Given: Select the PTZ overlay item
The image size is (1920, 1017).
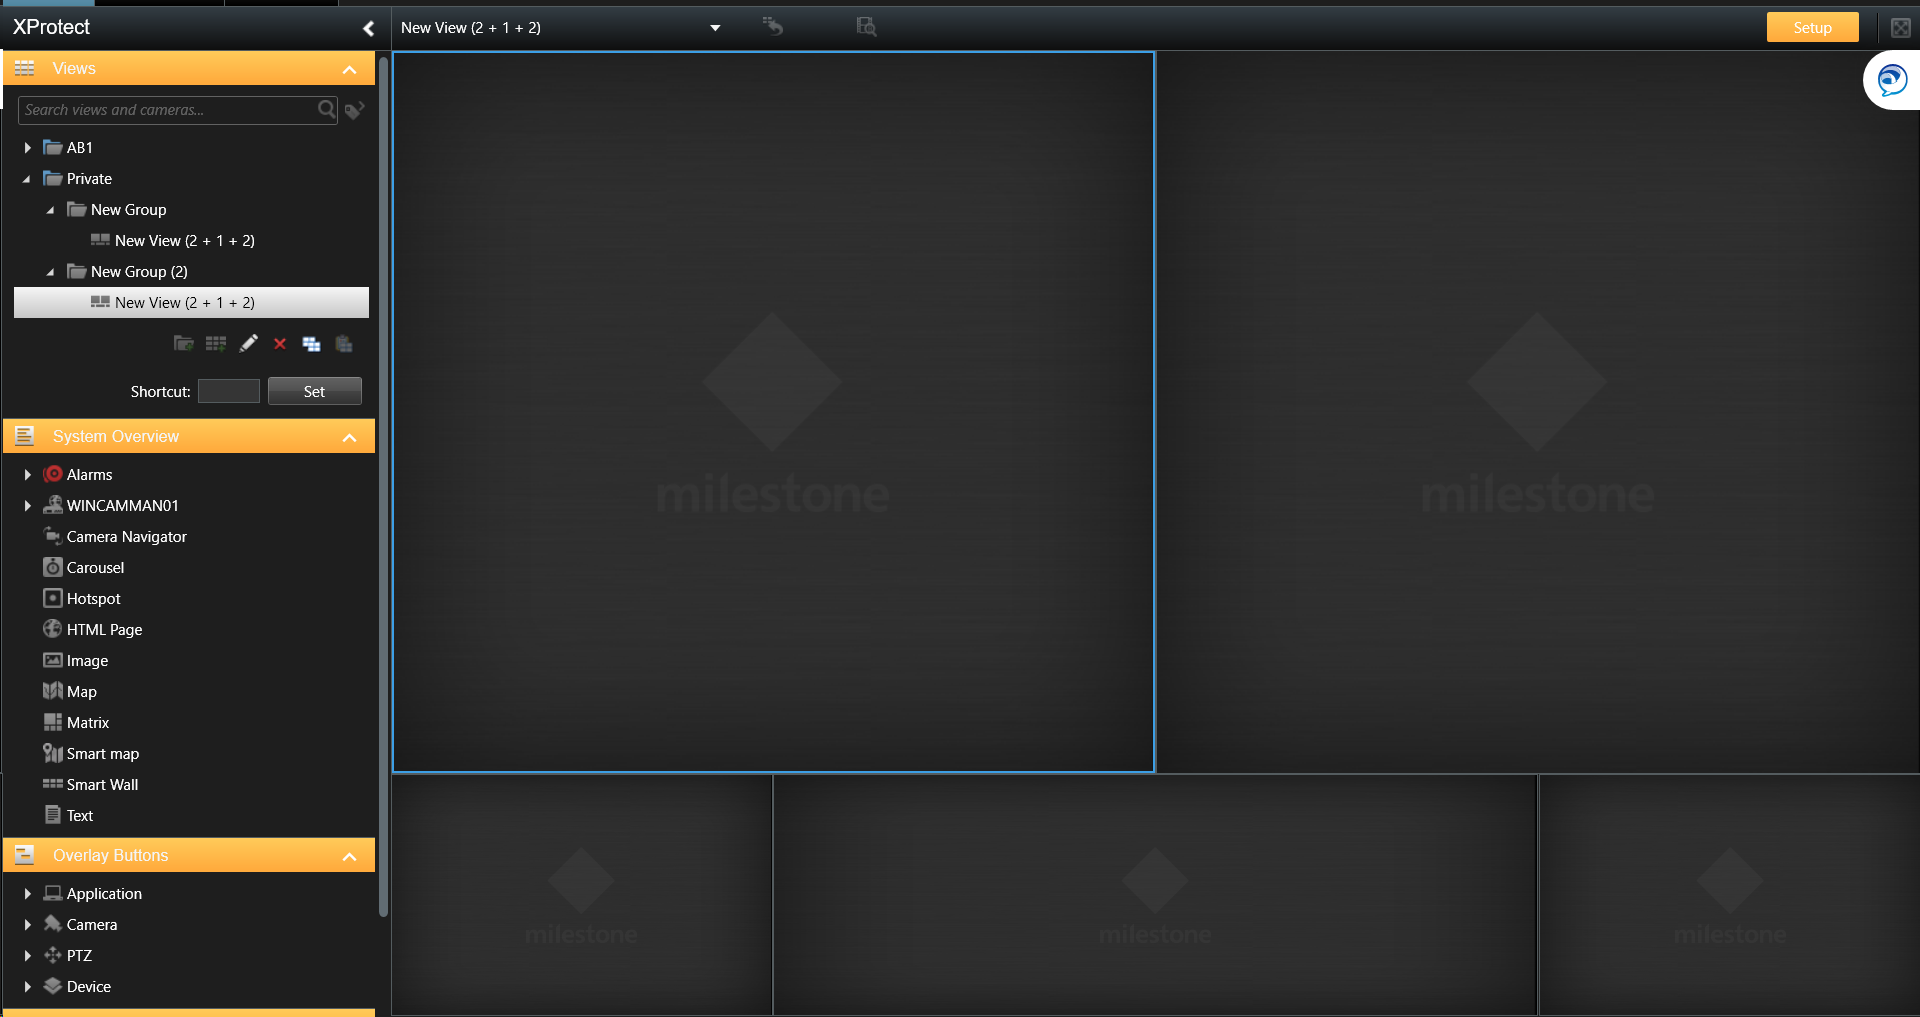Looking at the screenshot, I should point(79,955).
